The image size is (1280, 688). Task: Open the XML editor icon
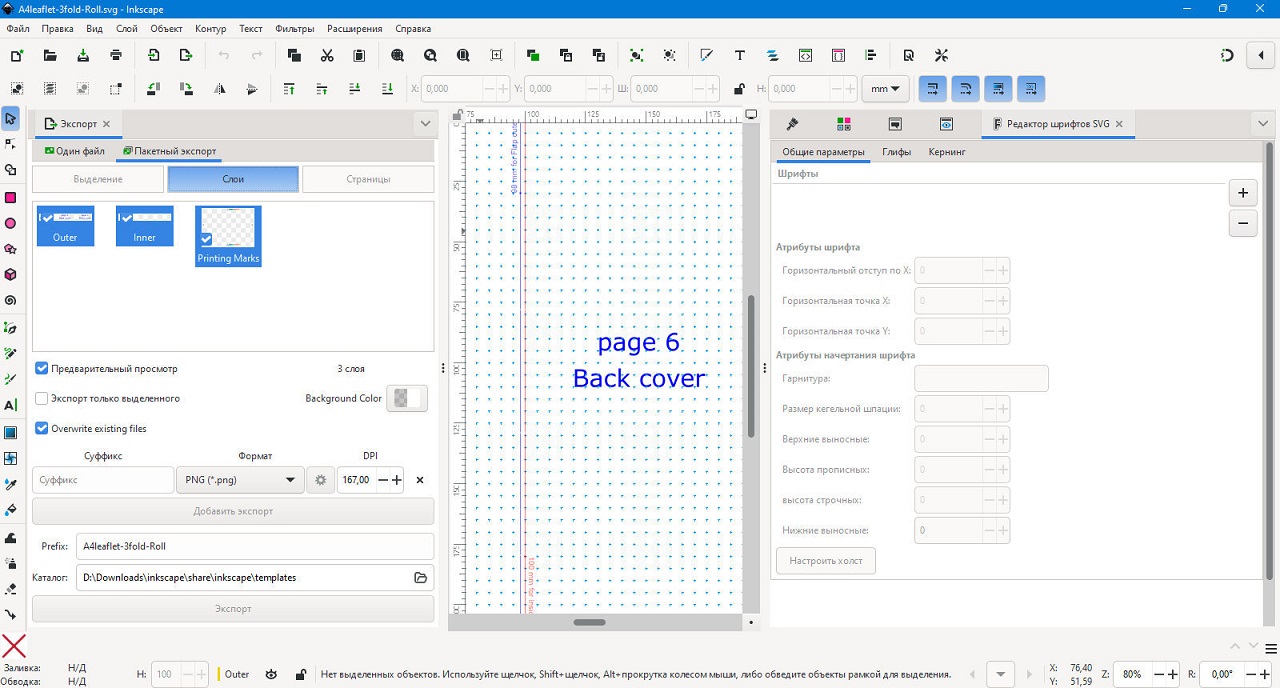coord(805,56)
